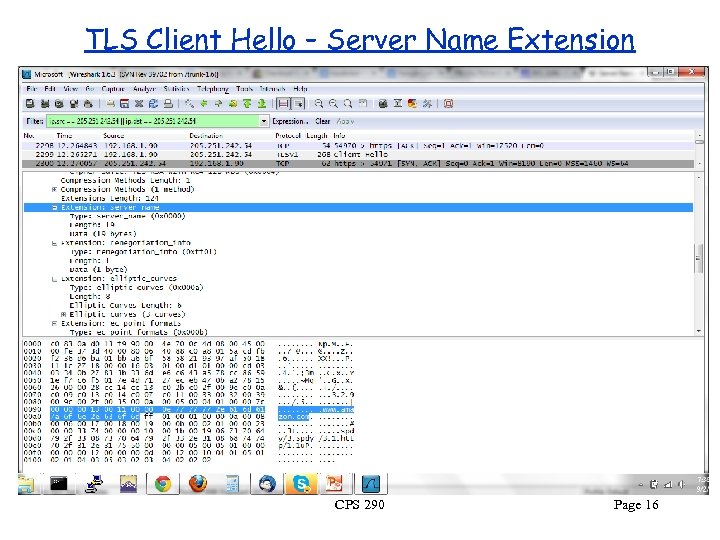Print packets toolbar icon
Viewport: 720px width, 540px height.
pyautogui.click(x=168, y=104)
